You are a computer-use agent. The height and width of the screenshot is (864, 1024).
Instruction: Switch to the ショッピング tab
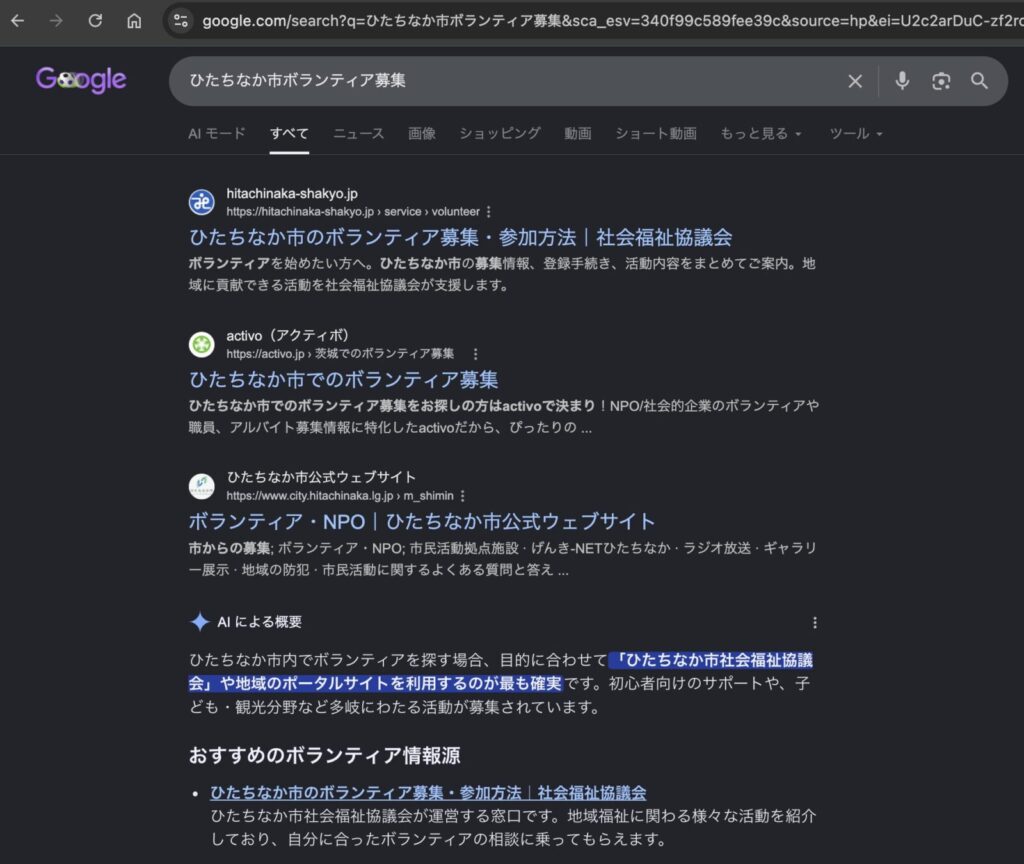coord(500,133)
